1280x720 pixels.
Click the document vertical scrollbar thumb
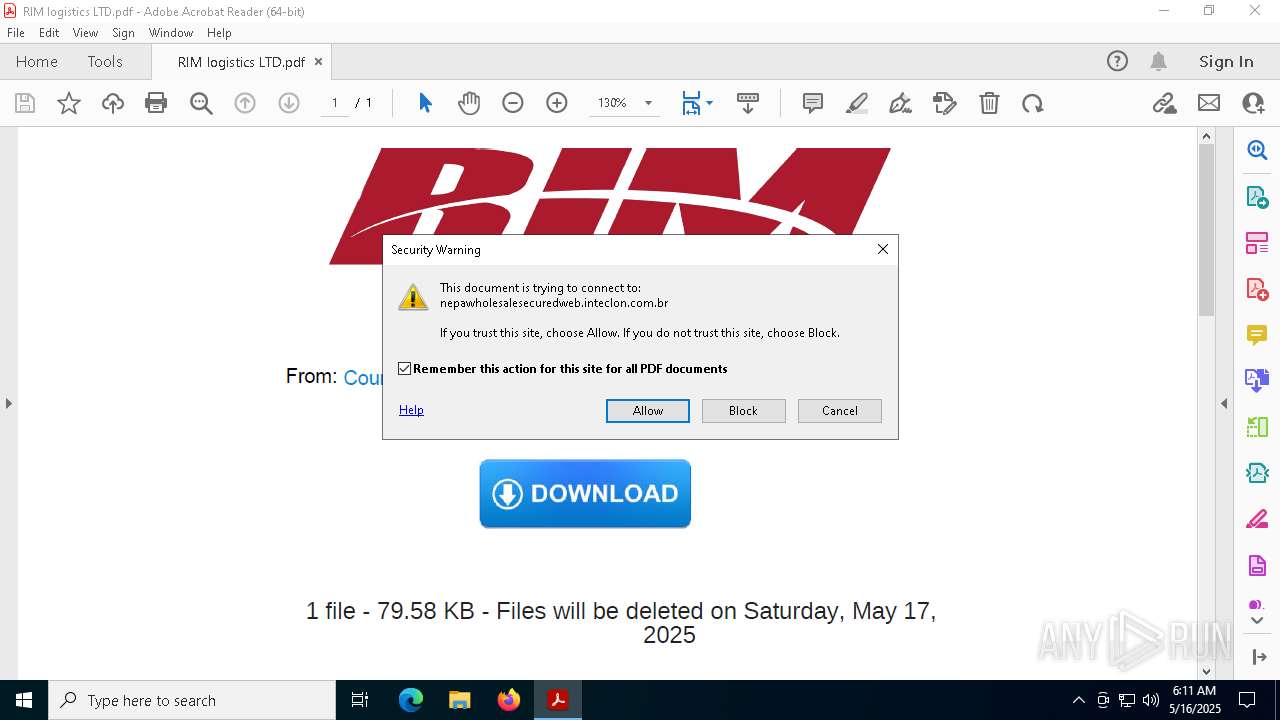1206,230
